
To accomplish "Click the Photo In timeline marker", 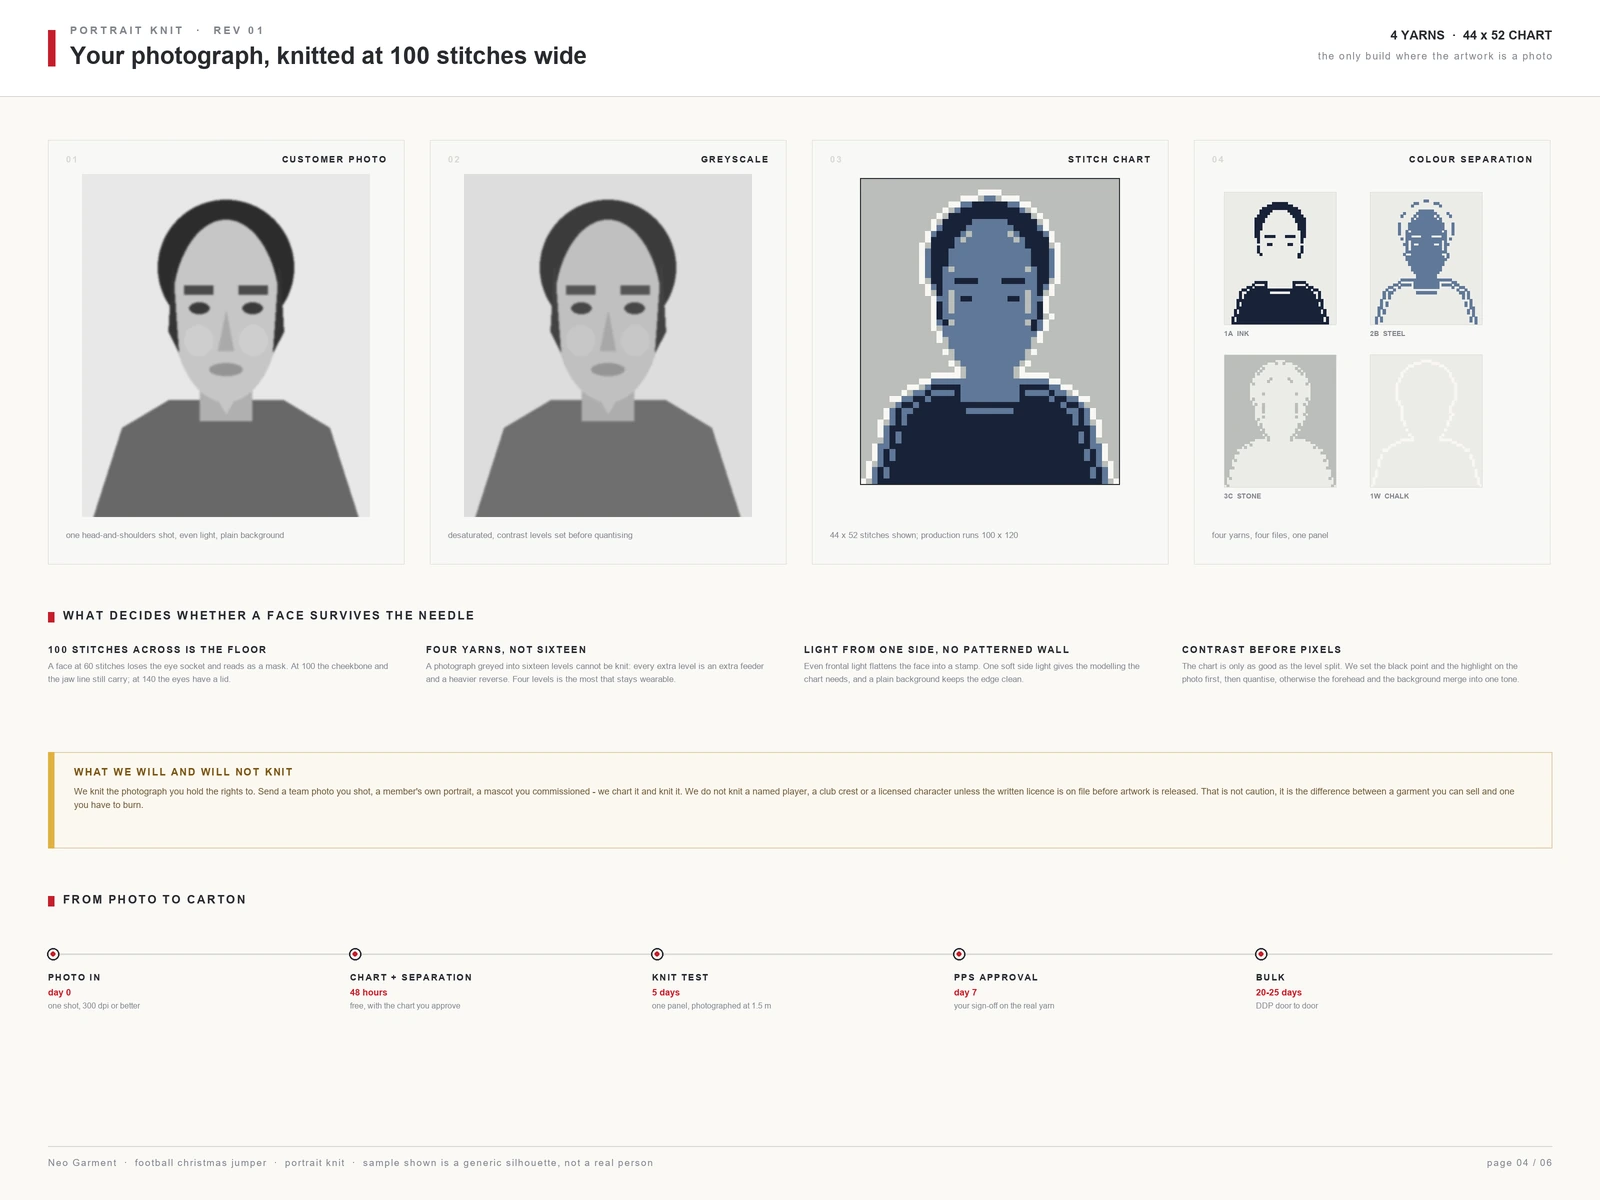I will coord(54,954).
